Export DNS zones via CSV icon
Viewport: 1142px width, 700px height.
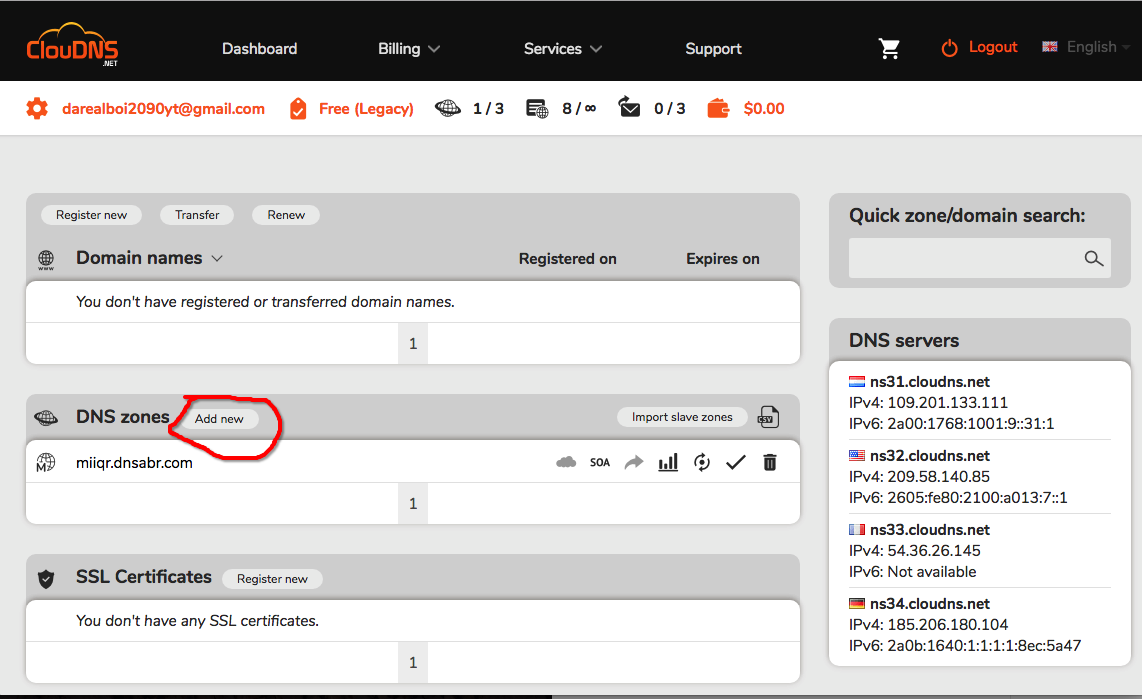tap(768, 417)
